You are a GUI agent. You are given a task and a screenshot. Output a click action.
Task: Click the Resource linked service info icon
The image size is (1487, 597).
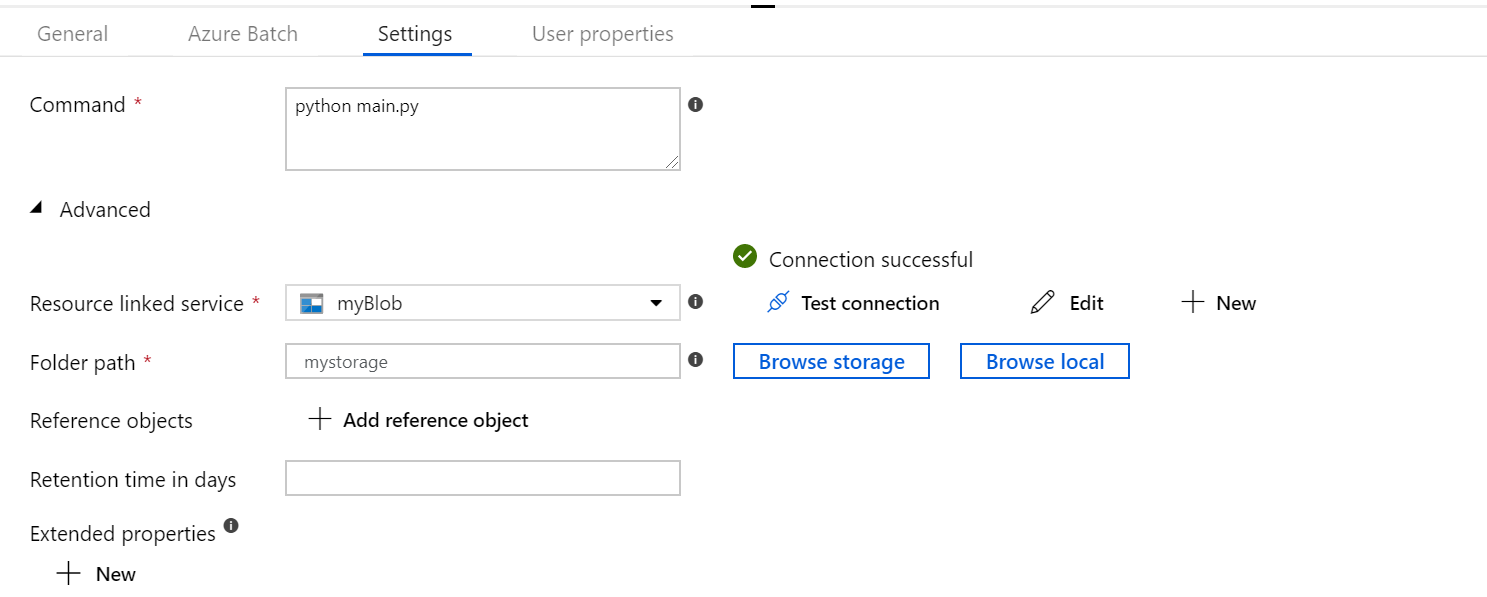[696, 301]
